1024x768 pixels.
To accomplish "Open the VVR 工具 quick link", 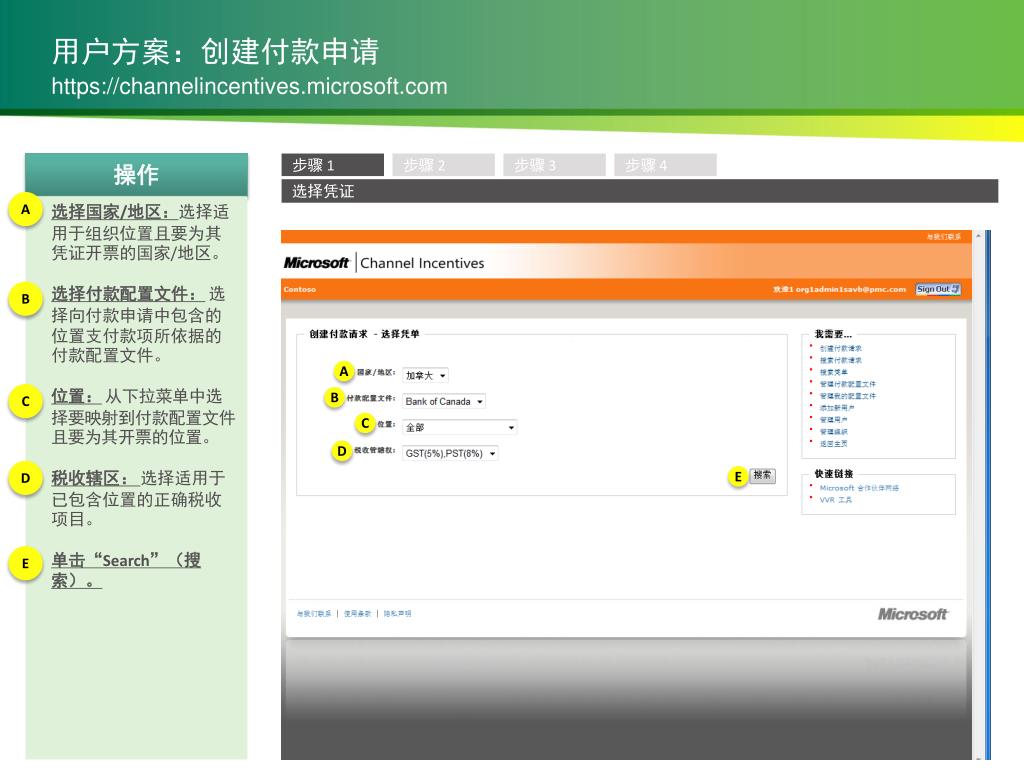I will coord(835,500).
